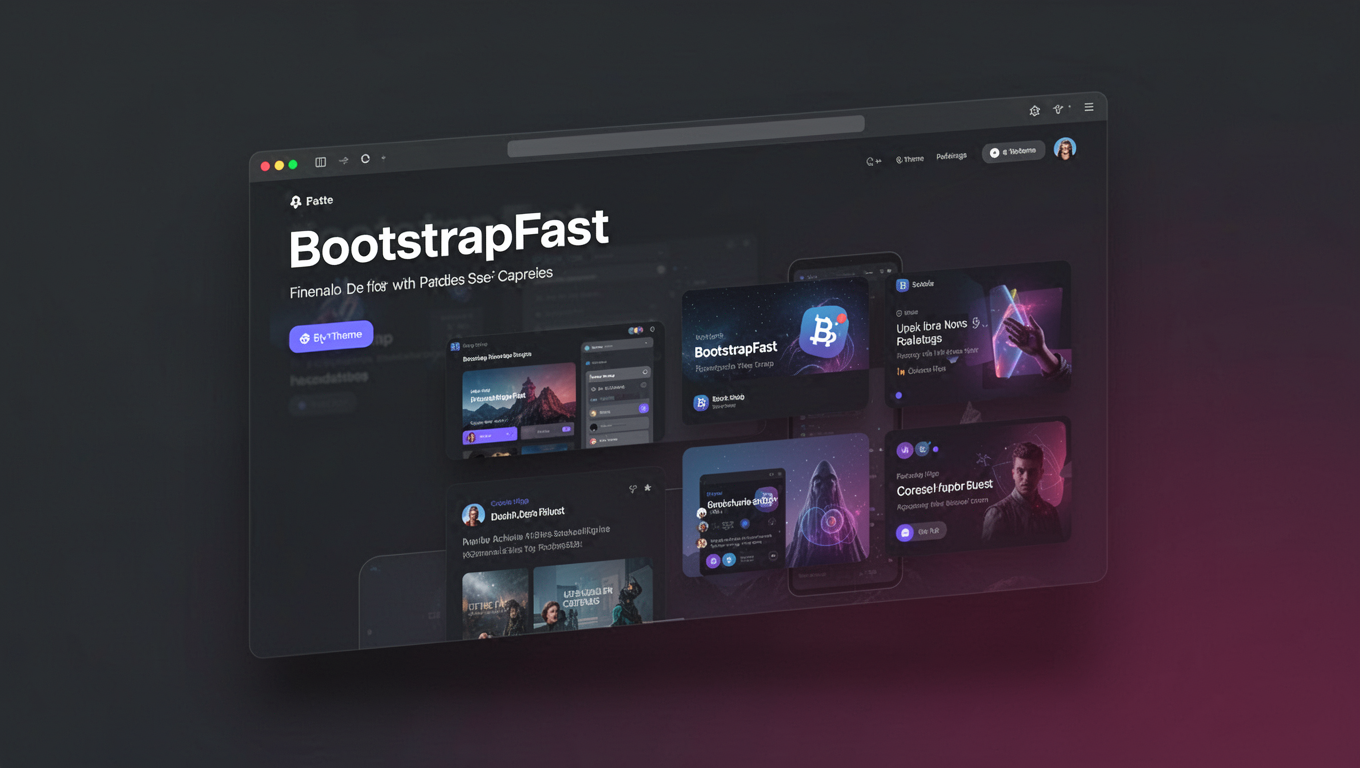This screenshot has height=768, width=1360.
Task: Star the Doahh.Dera Faluest post
Action: [648, 488]
